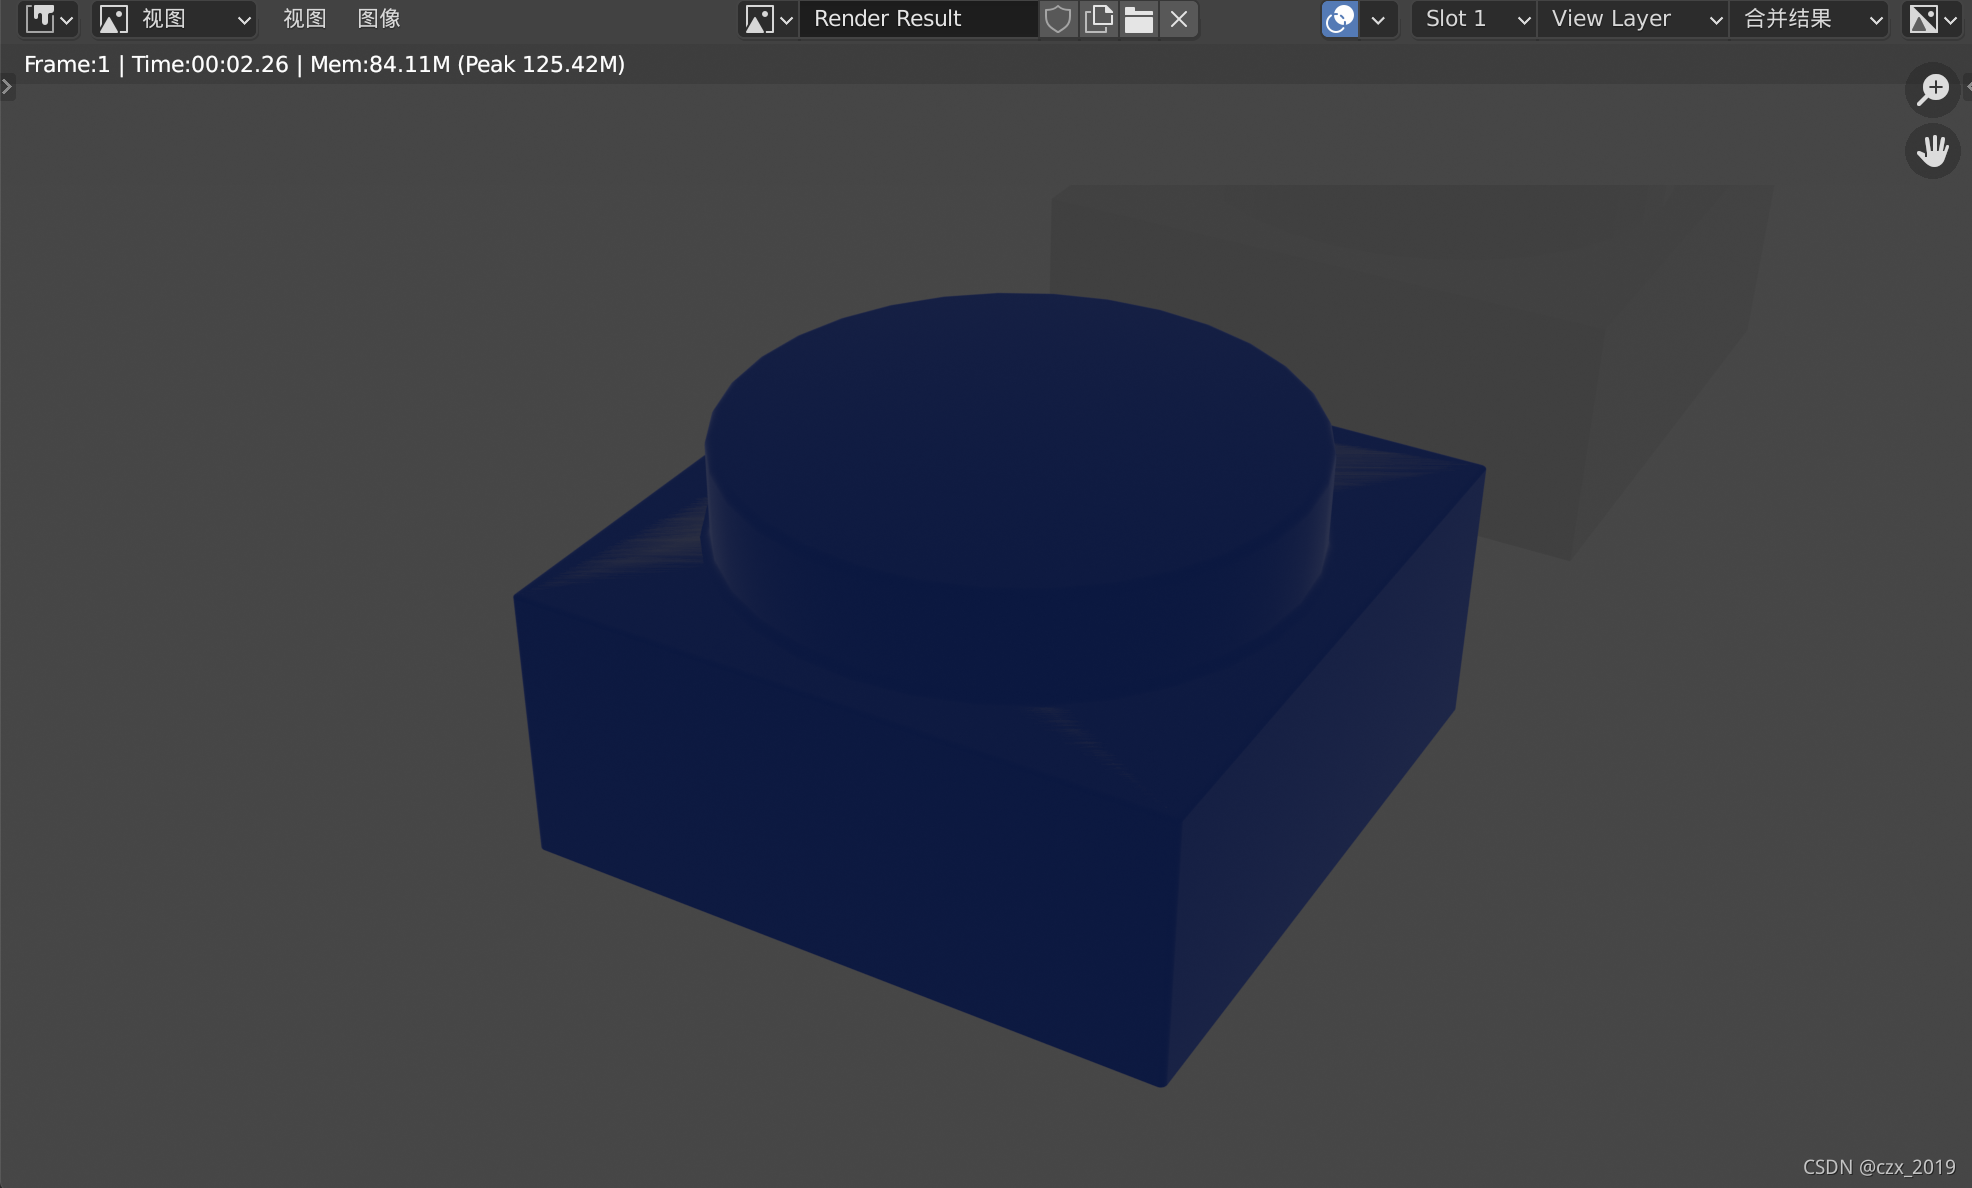Open the 视图 menu
Screen dimensions: 1972x1188
click(304, 19)
